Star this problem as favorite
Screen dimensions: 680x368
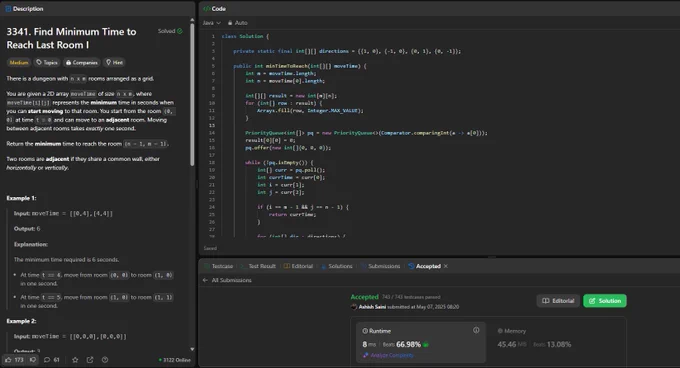tap(75, 360)
